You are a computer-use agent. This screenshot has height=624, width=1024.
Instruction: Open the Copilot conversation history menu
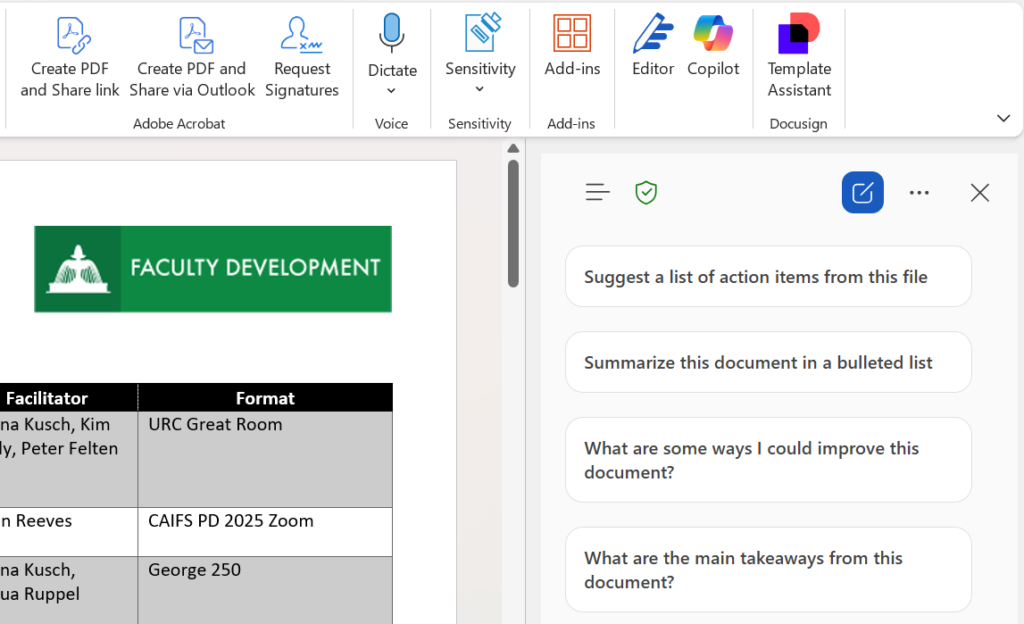[x=597, y=192]
